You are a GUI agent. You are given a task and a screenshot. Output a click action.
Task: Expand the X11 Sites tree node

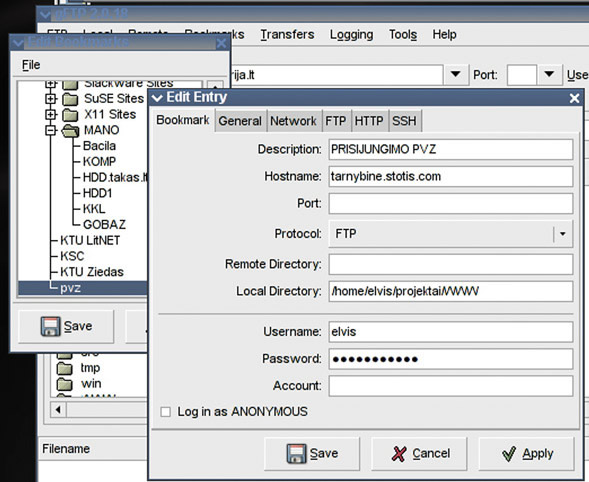point(51,114)
